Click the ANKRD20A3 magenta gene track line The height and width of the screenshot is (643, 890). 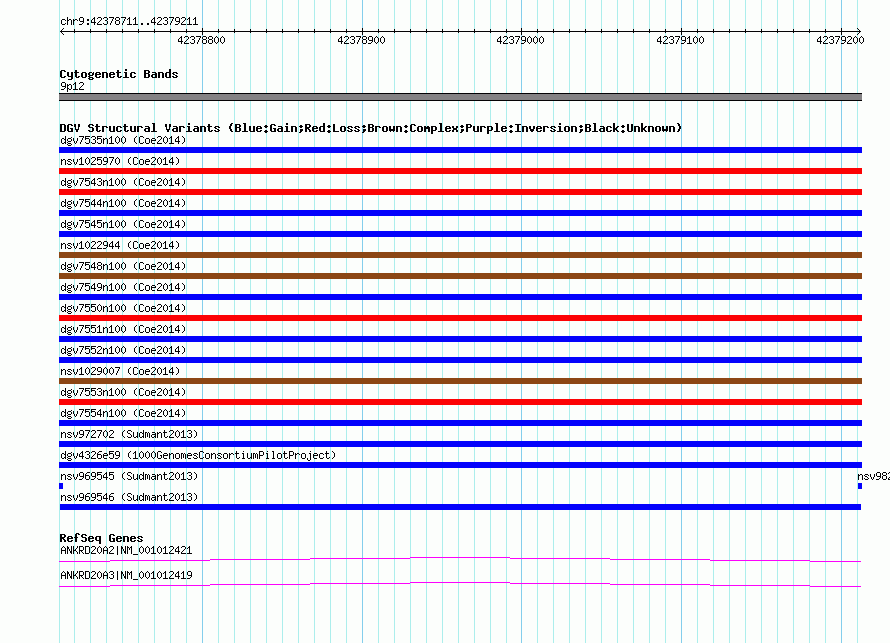(460, 585)
